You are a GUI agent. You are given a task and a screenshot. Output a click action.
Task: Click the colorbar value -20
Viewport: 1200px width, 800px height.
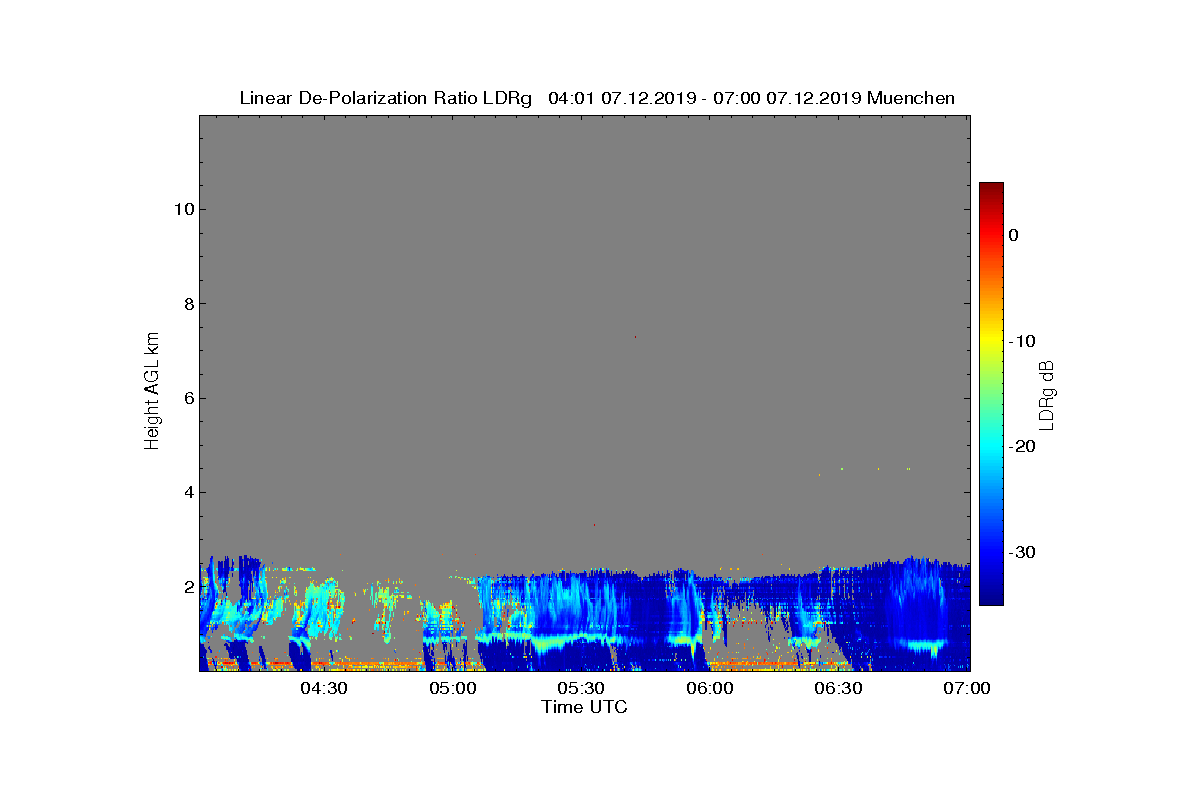(x=1021, y=446)
